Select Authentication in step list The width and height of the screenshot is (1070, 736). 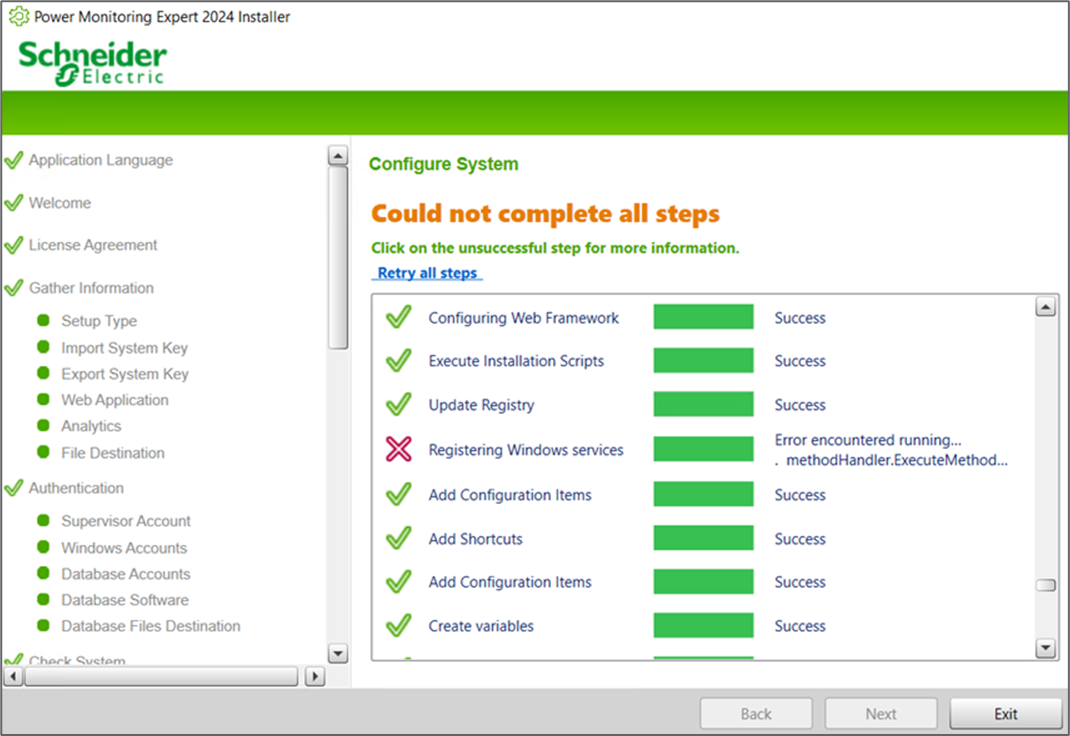pyautogui.click(x=76, y=488)
